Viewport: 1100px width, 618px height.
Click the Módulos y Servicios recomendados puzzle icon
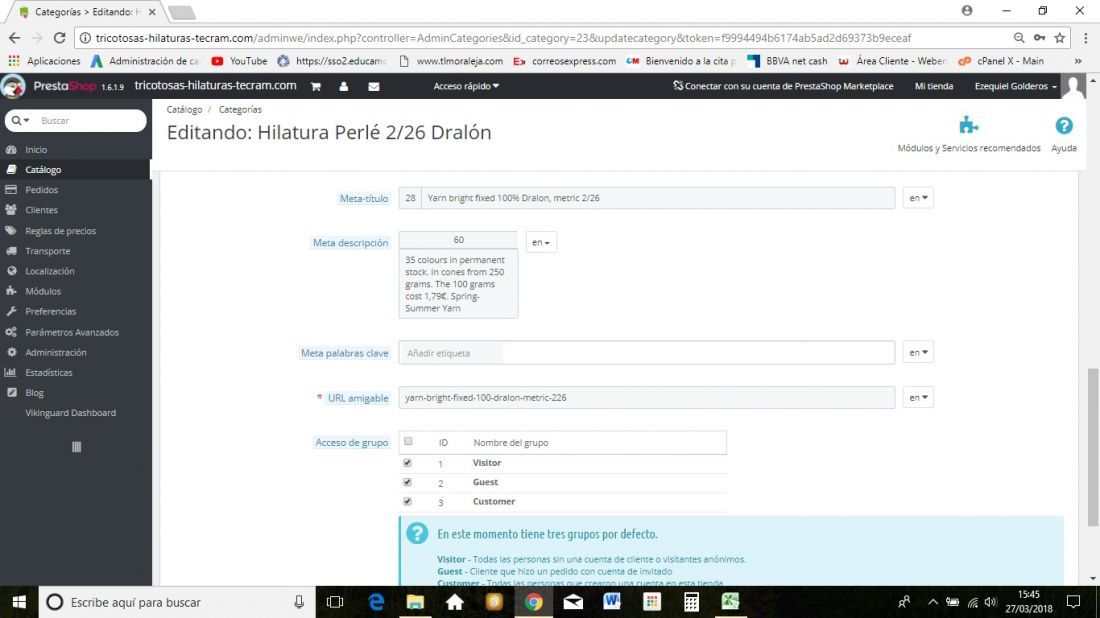point(969,126)
